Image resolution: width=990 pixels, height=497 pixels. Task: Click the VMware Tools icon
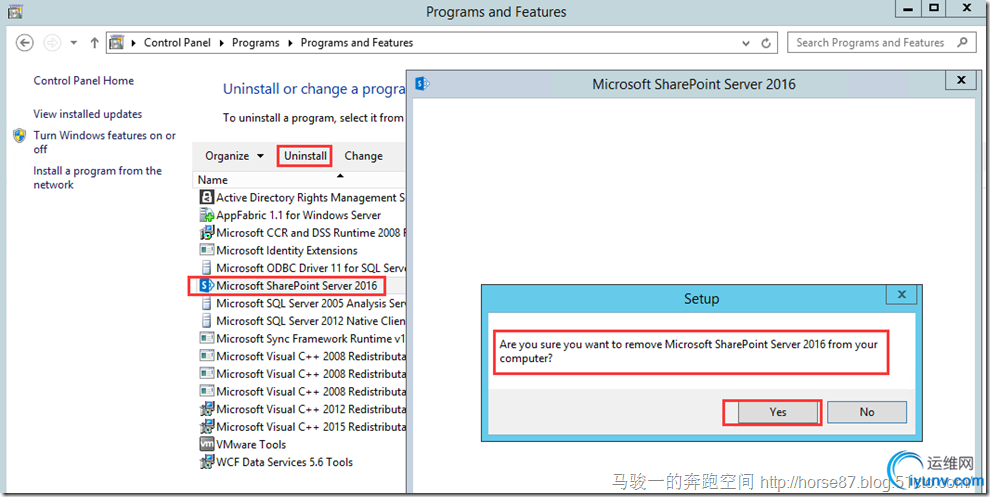tap(206, 445)
